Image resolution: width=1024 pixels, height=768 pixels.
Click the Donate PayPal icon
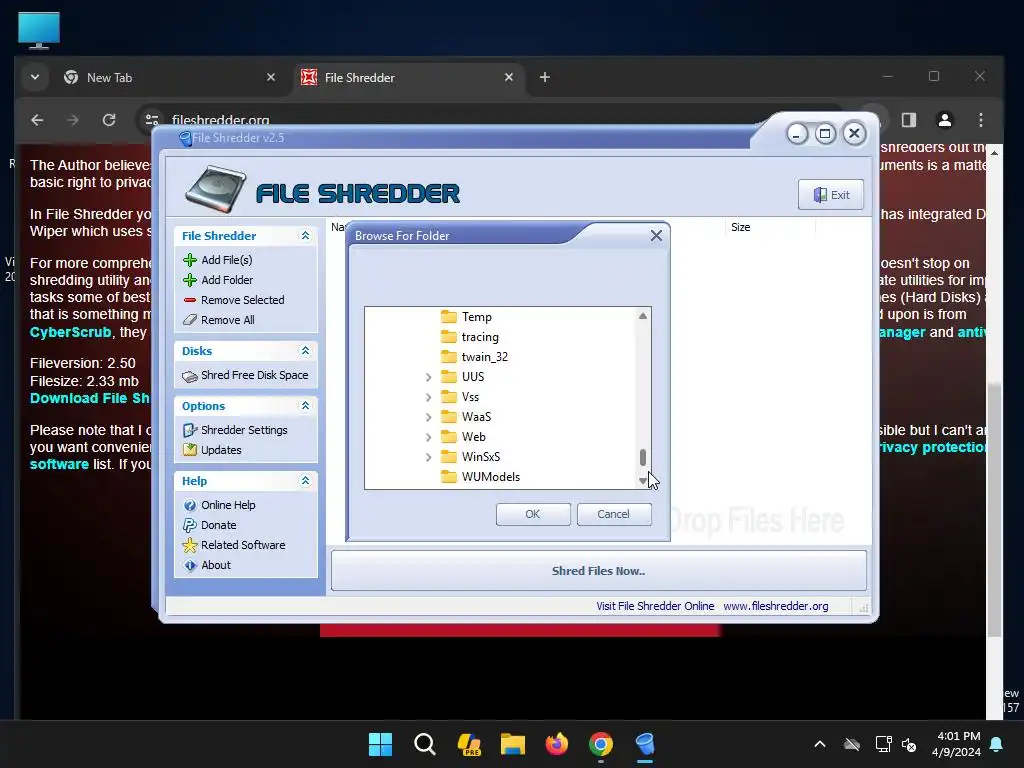tap(190, 525)
